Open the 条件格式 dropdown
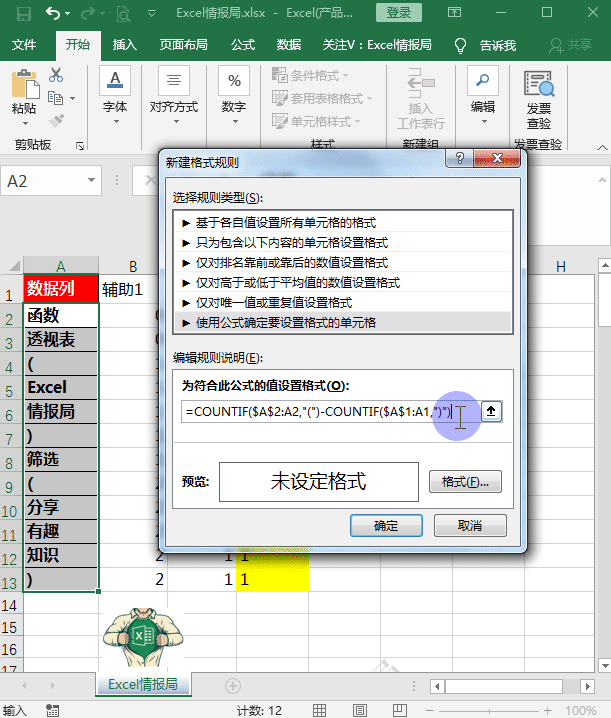The image size is (611, 718). 310,75
